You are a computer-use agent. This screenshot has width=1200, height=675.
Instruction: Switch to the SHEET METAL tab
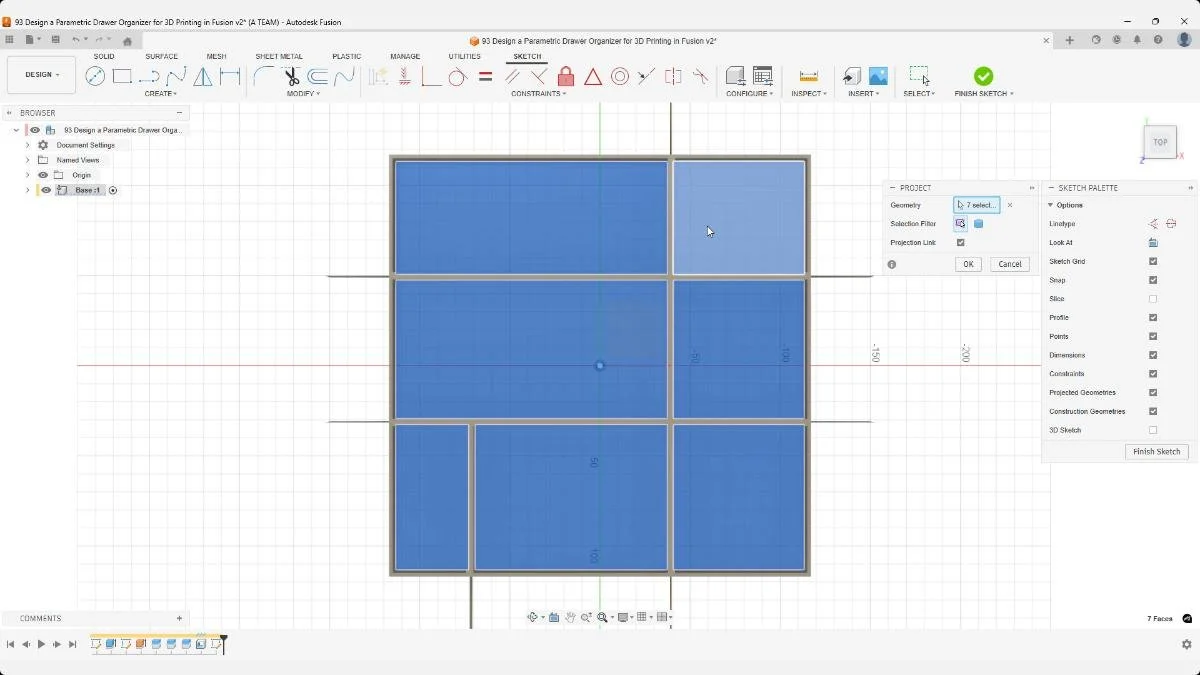(278, 56)
